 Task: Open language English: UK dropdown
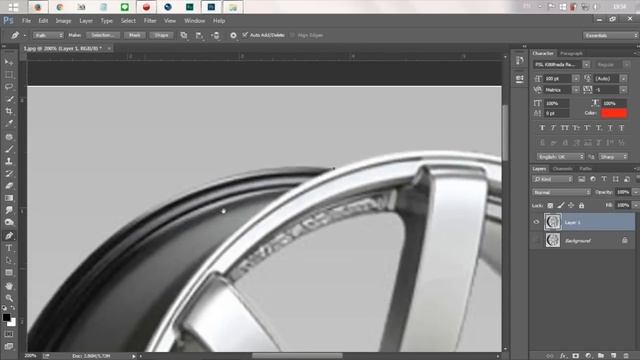click(x=560, y=157)
